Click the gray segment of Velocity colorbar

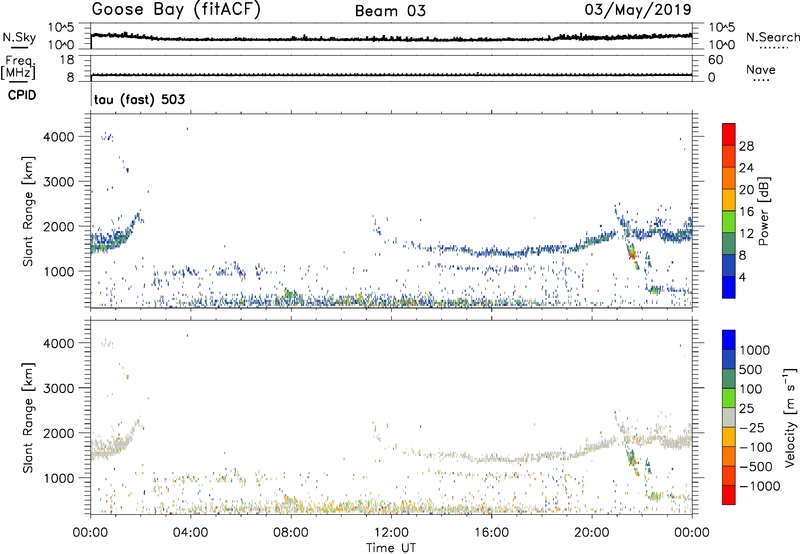(729, 418)
